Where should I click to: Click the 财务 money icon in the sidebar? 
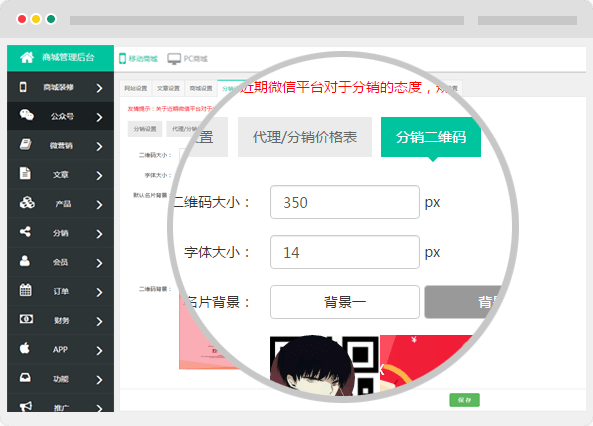26,319
